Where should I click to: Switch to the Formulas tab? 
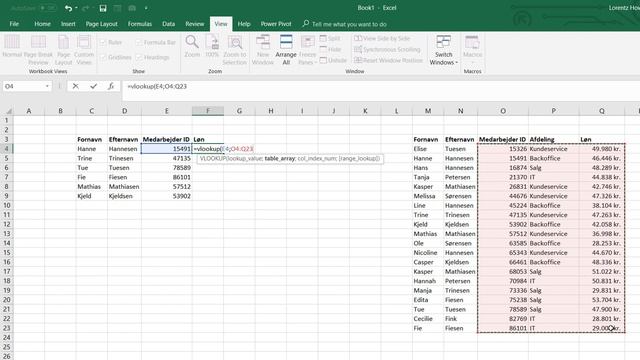pyautogui.click(x=140, y=24)
